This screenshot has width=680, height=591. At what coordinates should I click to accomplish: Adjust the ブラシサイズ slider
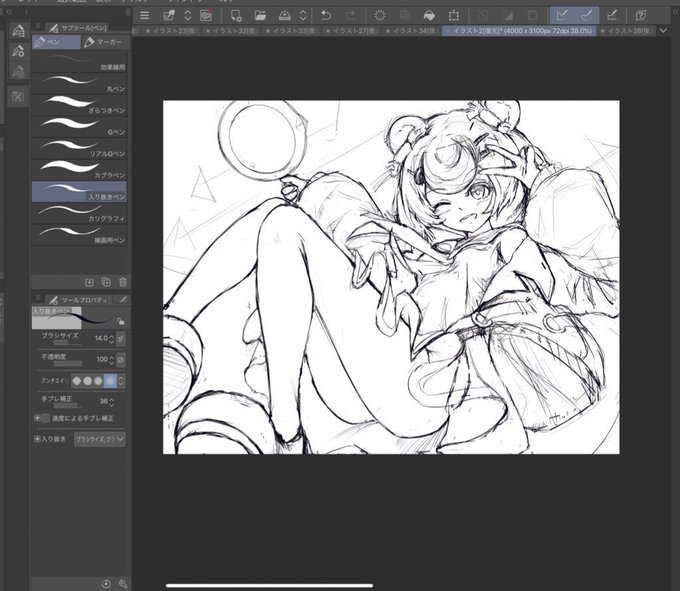[x=67, y=342]
